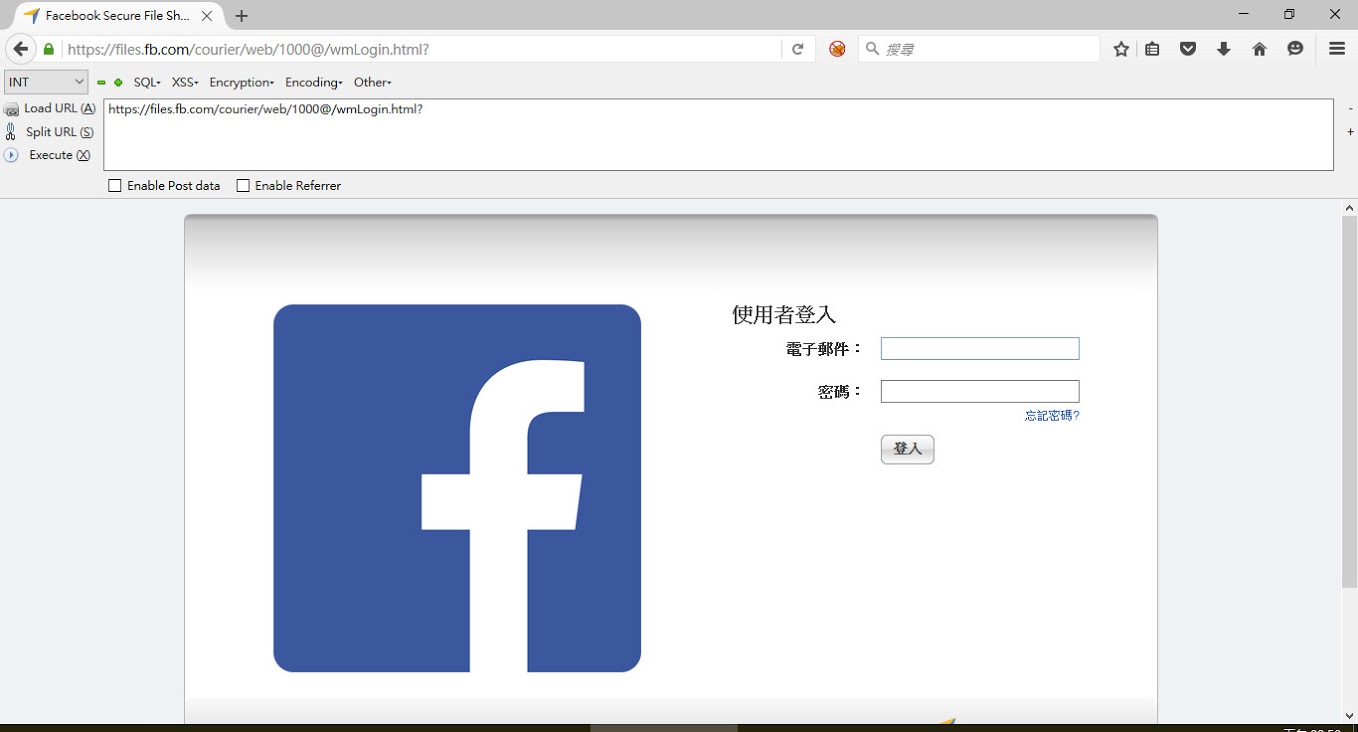Click the page vertical scrollbar thumb
Screen dimensions: 1358x732
(1349, 400)
